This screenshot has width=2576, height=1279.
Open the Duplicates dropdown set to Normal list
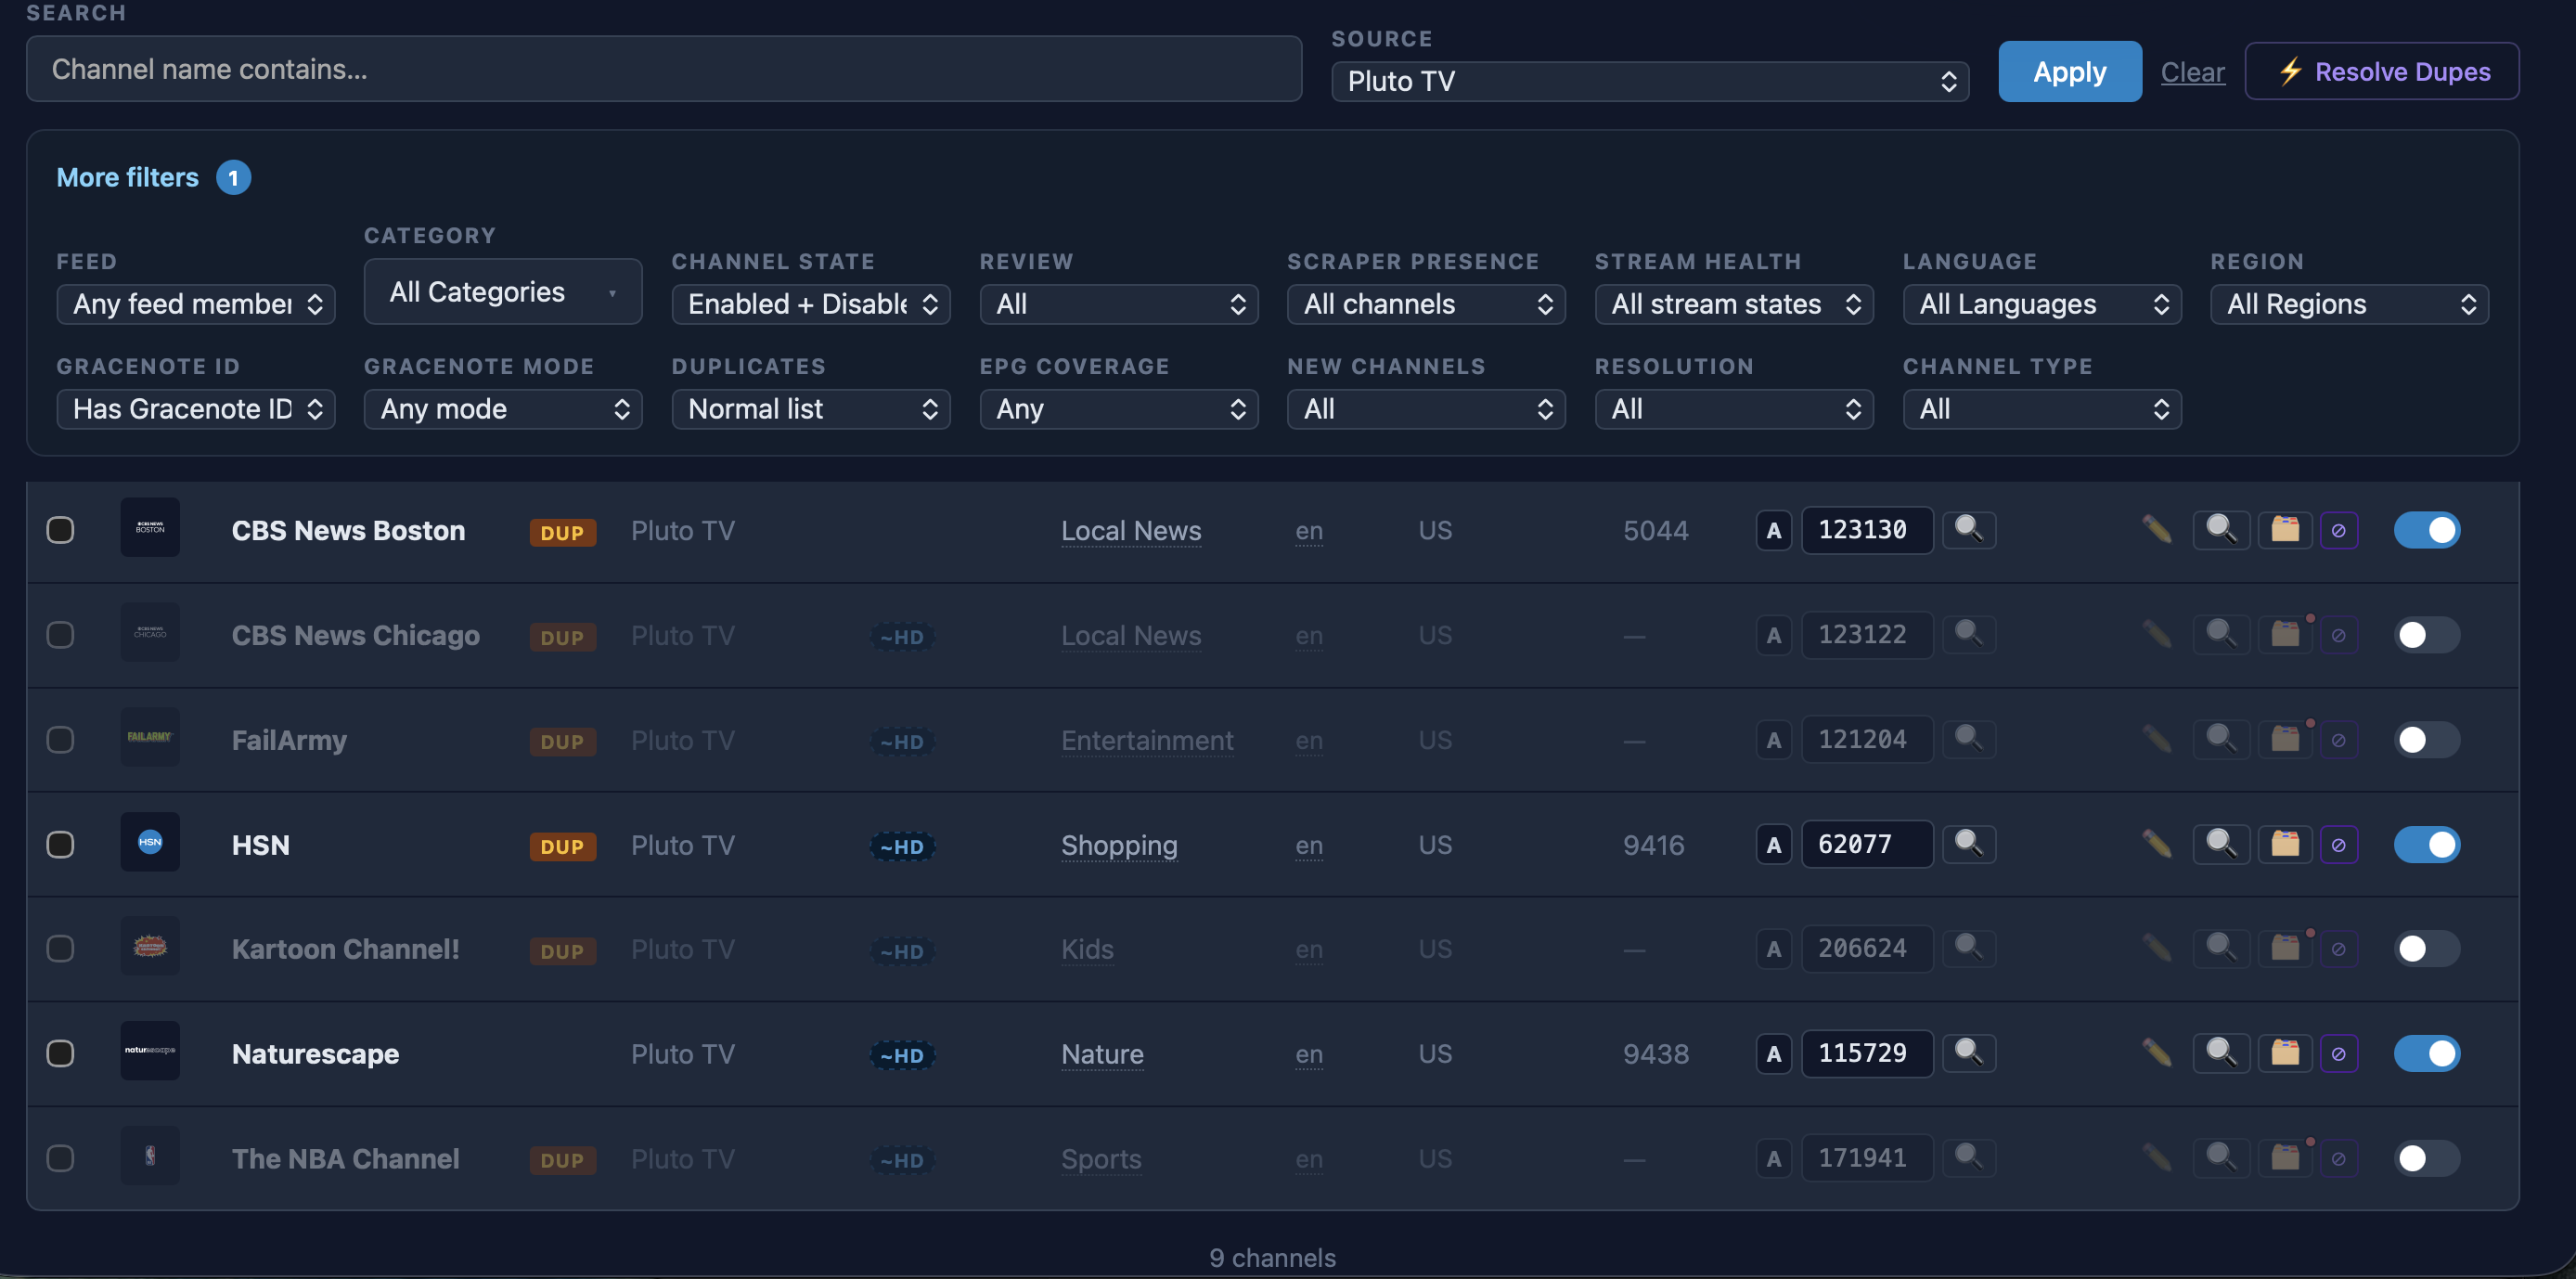(811, 409)
